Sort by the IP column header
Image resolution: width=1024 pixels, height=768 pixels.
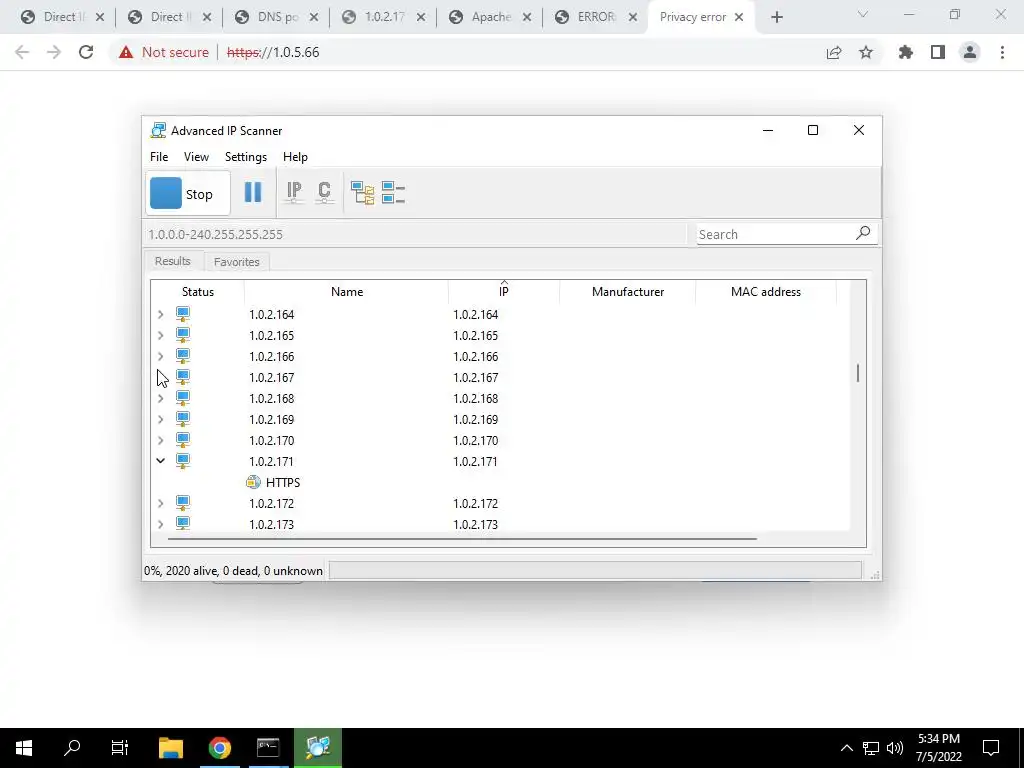(x=504, y=292)
